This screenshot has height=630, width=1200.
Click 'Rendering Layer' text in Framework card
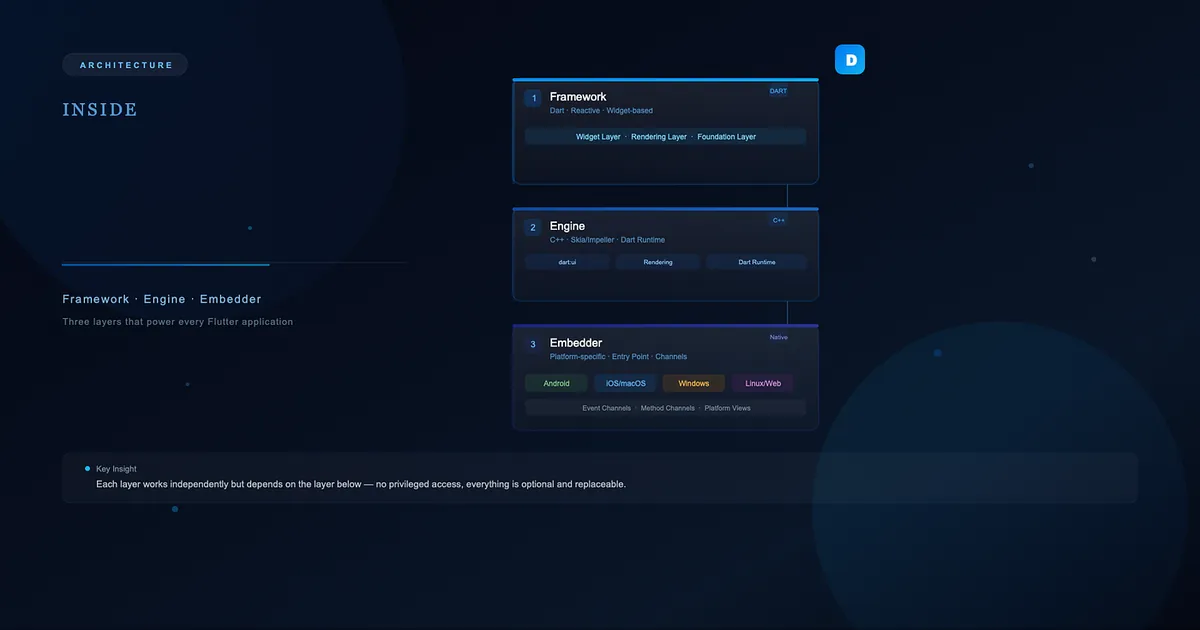pyautogui.click(x=659, y=137)
